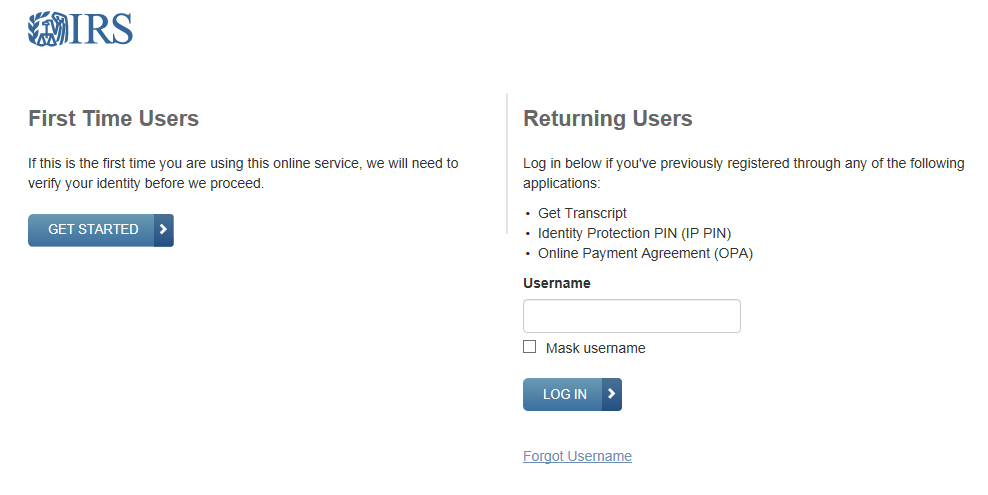Click the identity verification paragraph text
The width and height of the screenshot is (988, 495).
click(x=243, y=173)
